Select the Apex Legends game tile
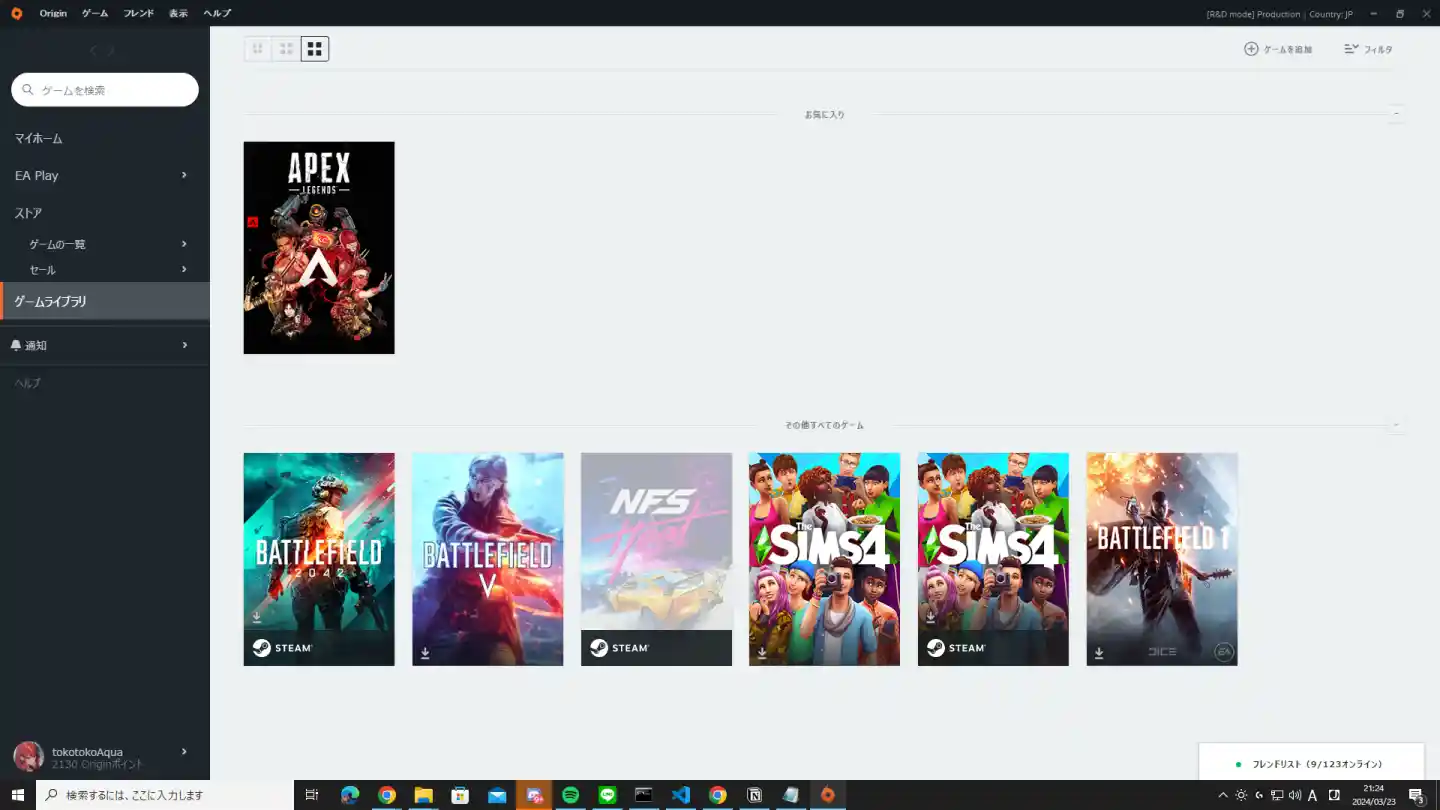 point(319,248)
